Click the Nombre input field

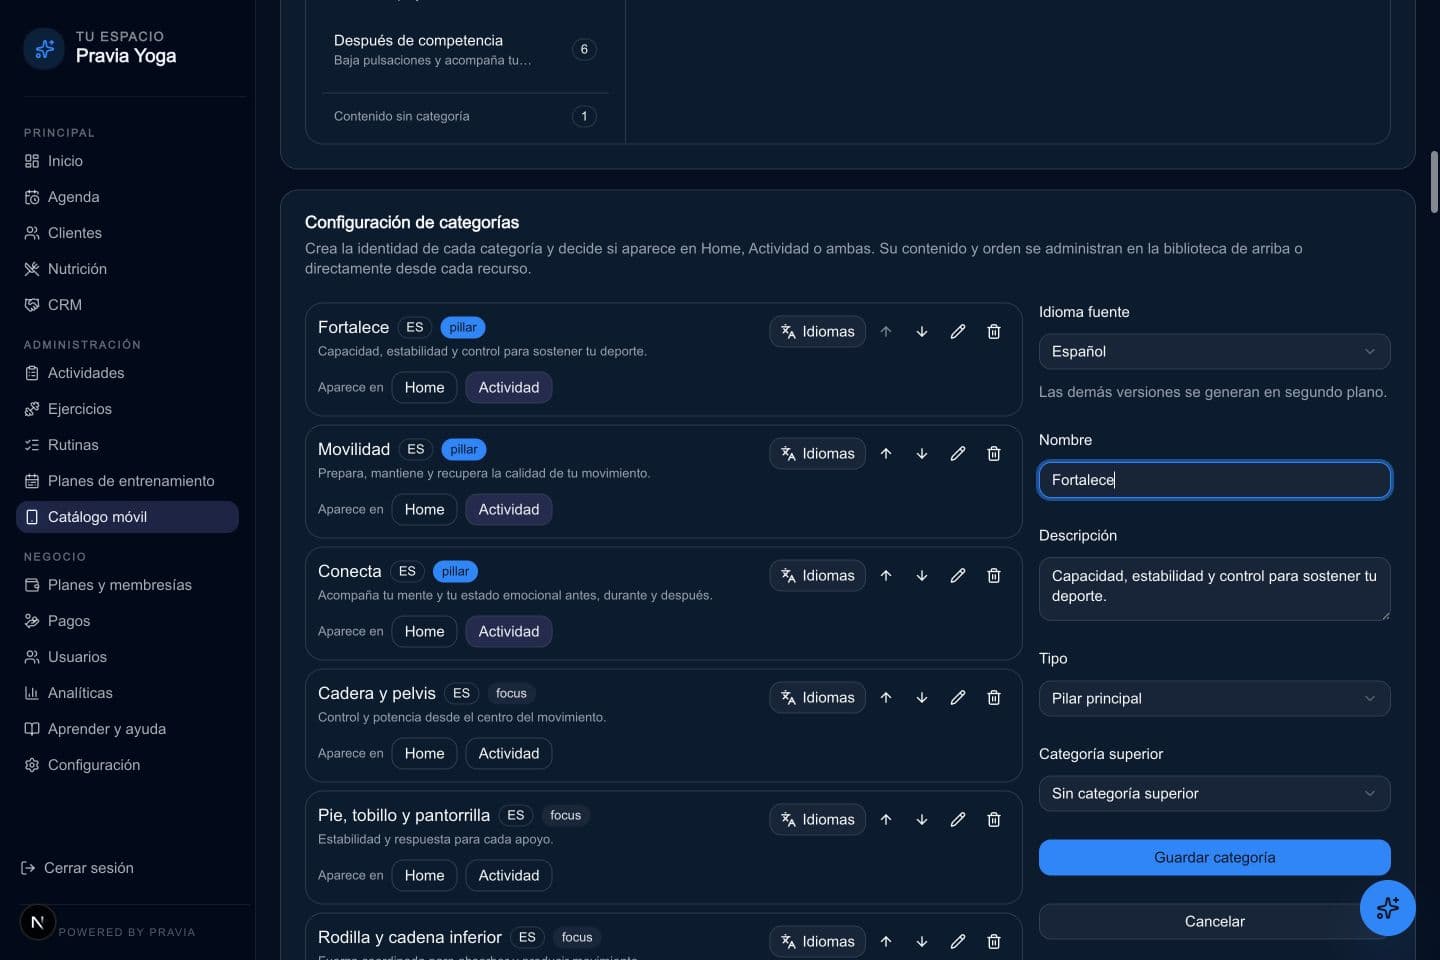(1214, 480)
